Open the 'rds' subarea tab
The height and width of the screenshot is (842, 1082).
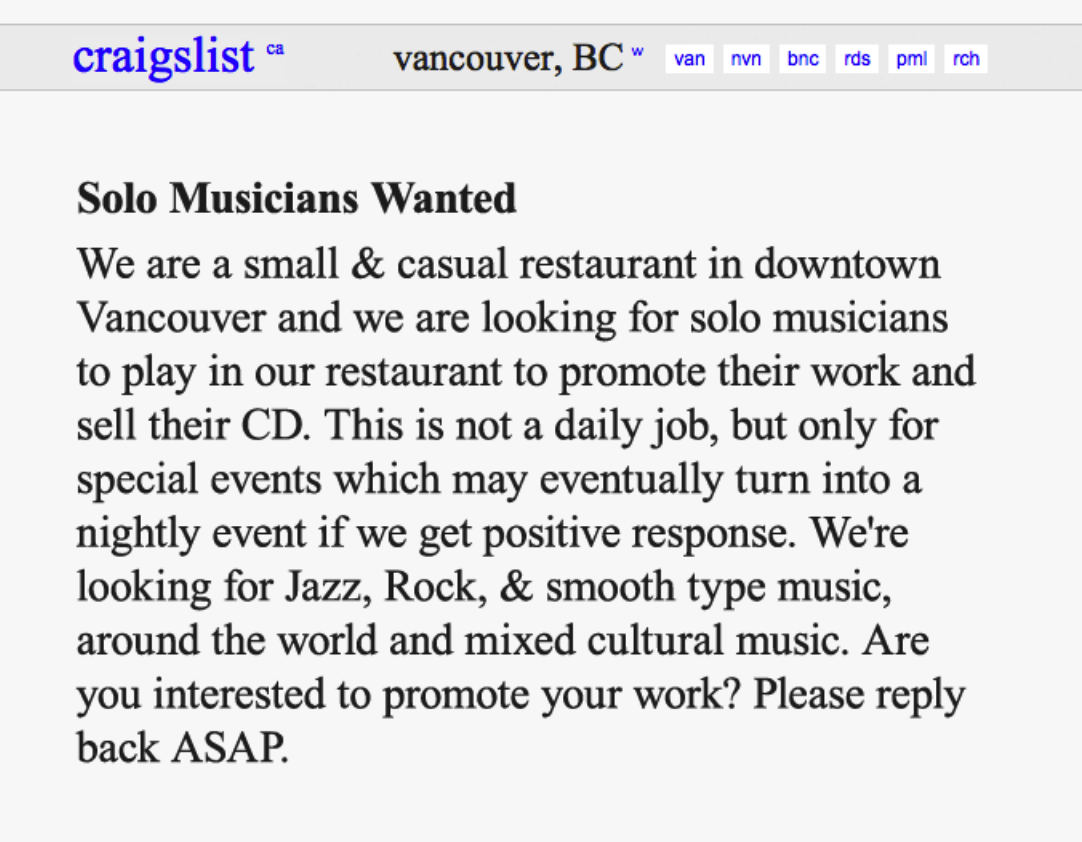pyautogui.click(x=857, y=59)
